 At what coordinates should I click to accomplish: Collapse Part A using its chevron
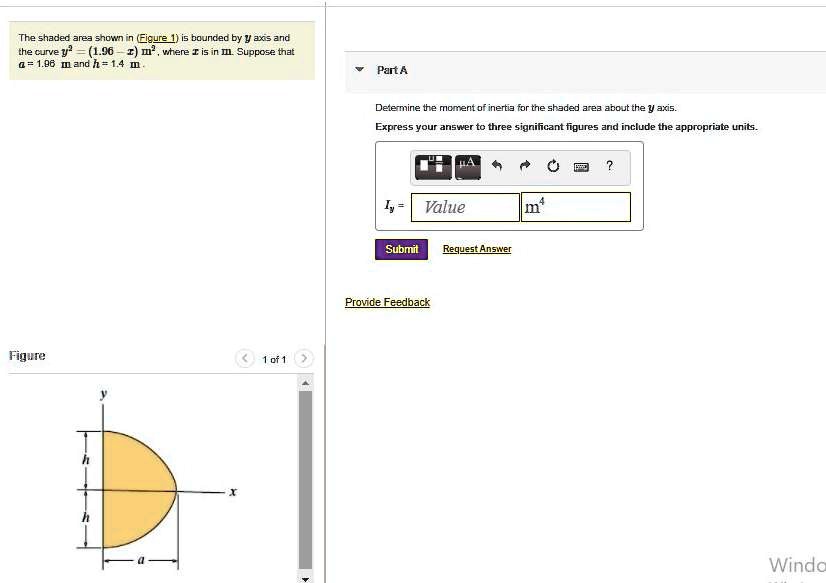tap(359, 70)
